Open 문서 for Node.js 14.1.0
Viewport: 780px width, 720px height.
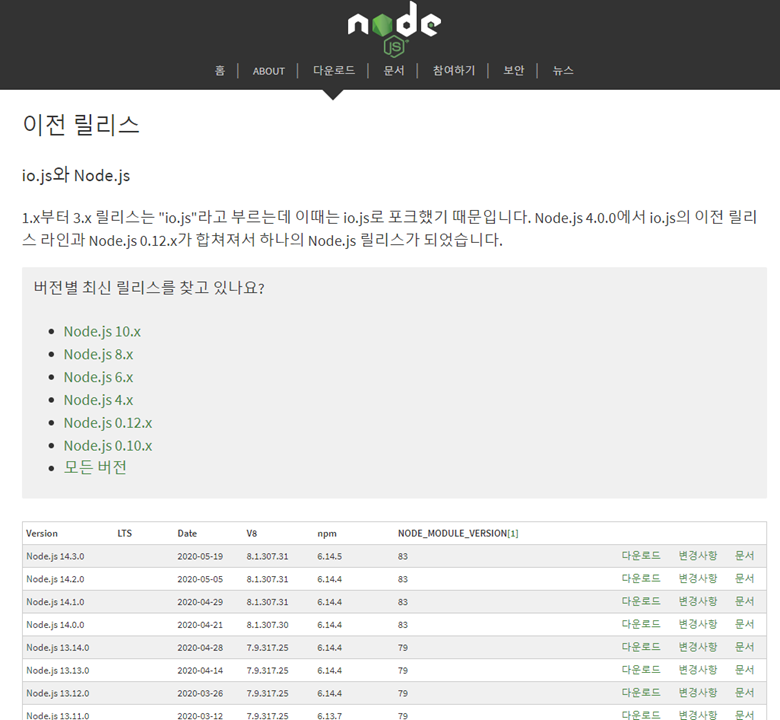(x=745, y=602)
